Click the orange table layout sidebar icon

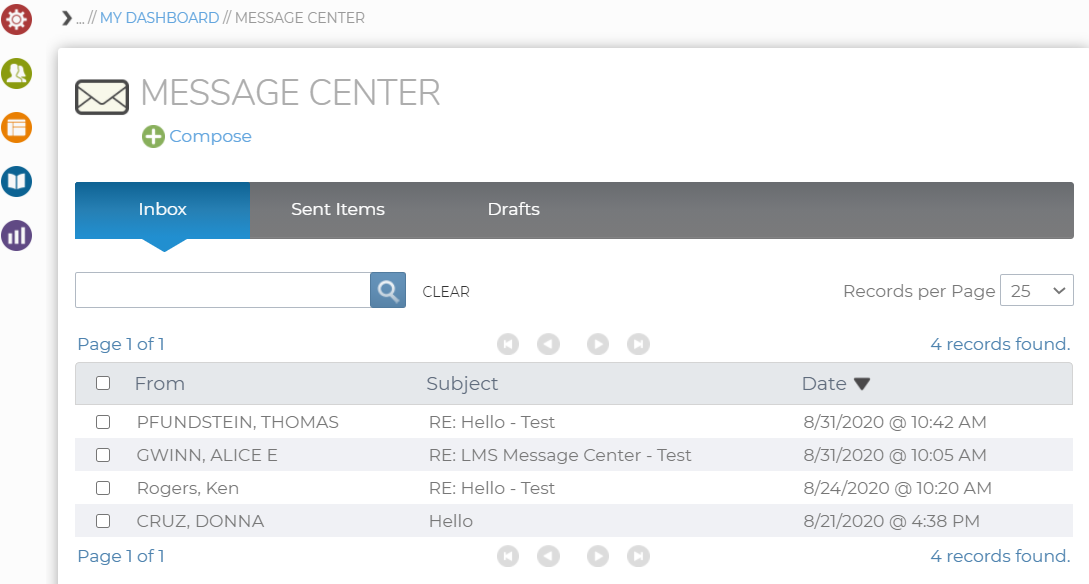(16, 127)
